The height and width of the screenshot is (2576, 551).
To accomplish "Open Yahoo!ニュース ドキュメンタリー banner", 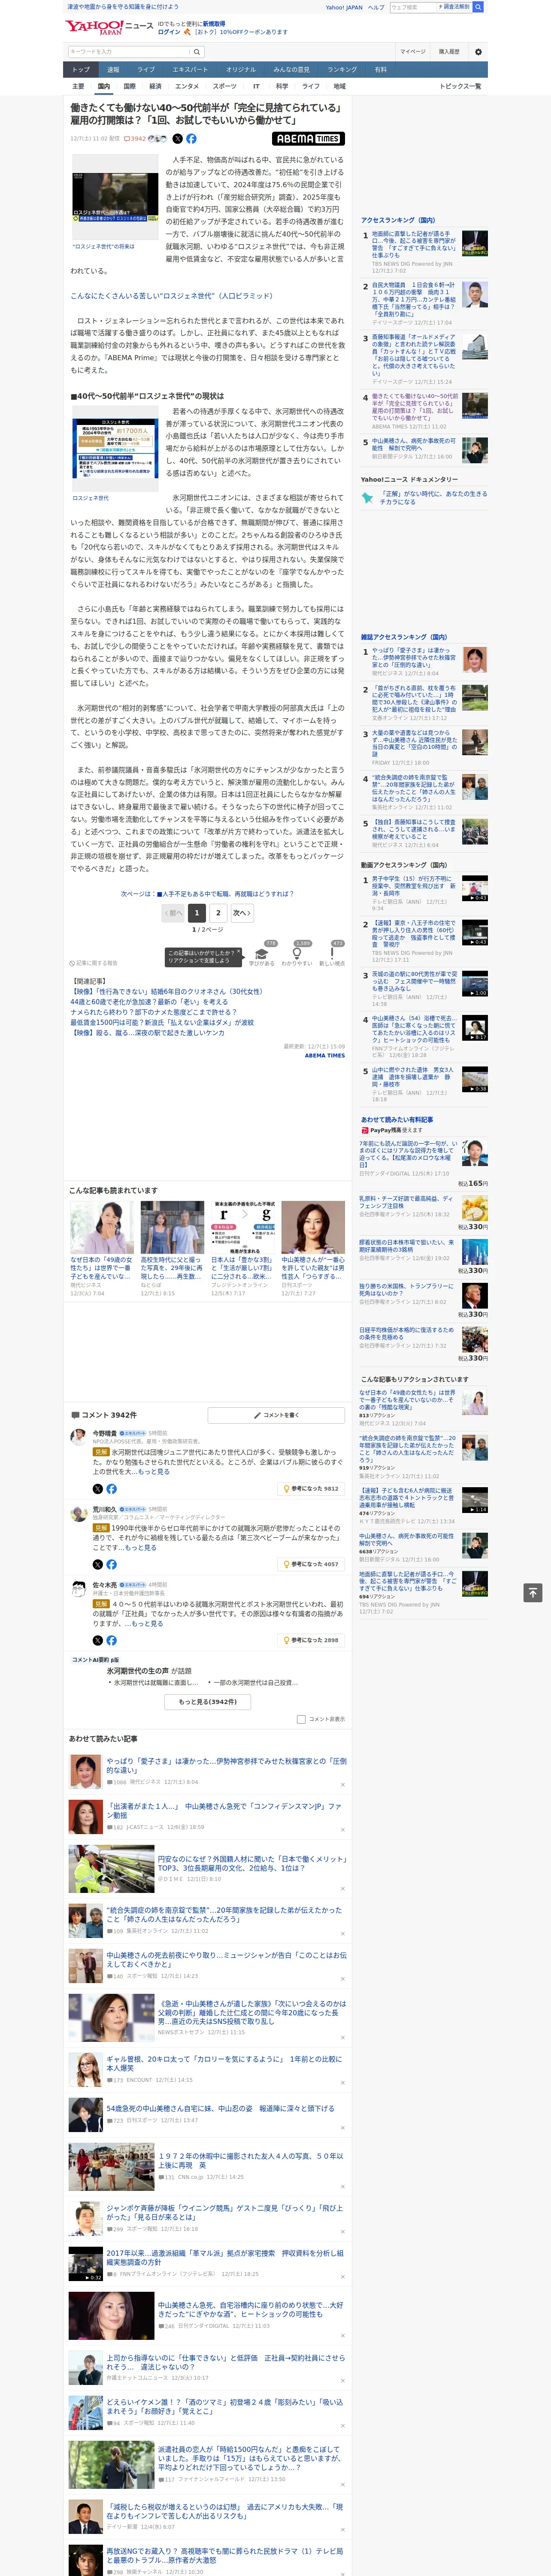I will click(x=424, y=497).
